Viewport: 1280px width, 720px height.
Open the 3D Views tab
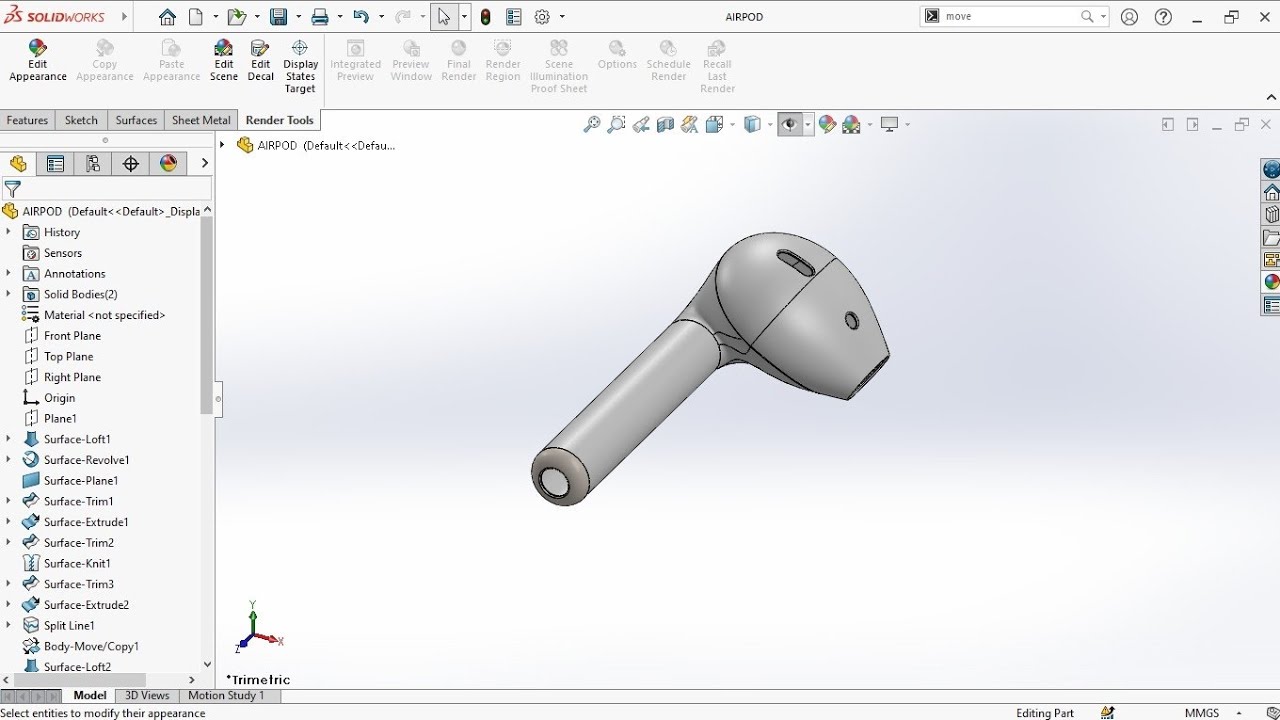147,695
